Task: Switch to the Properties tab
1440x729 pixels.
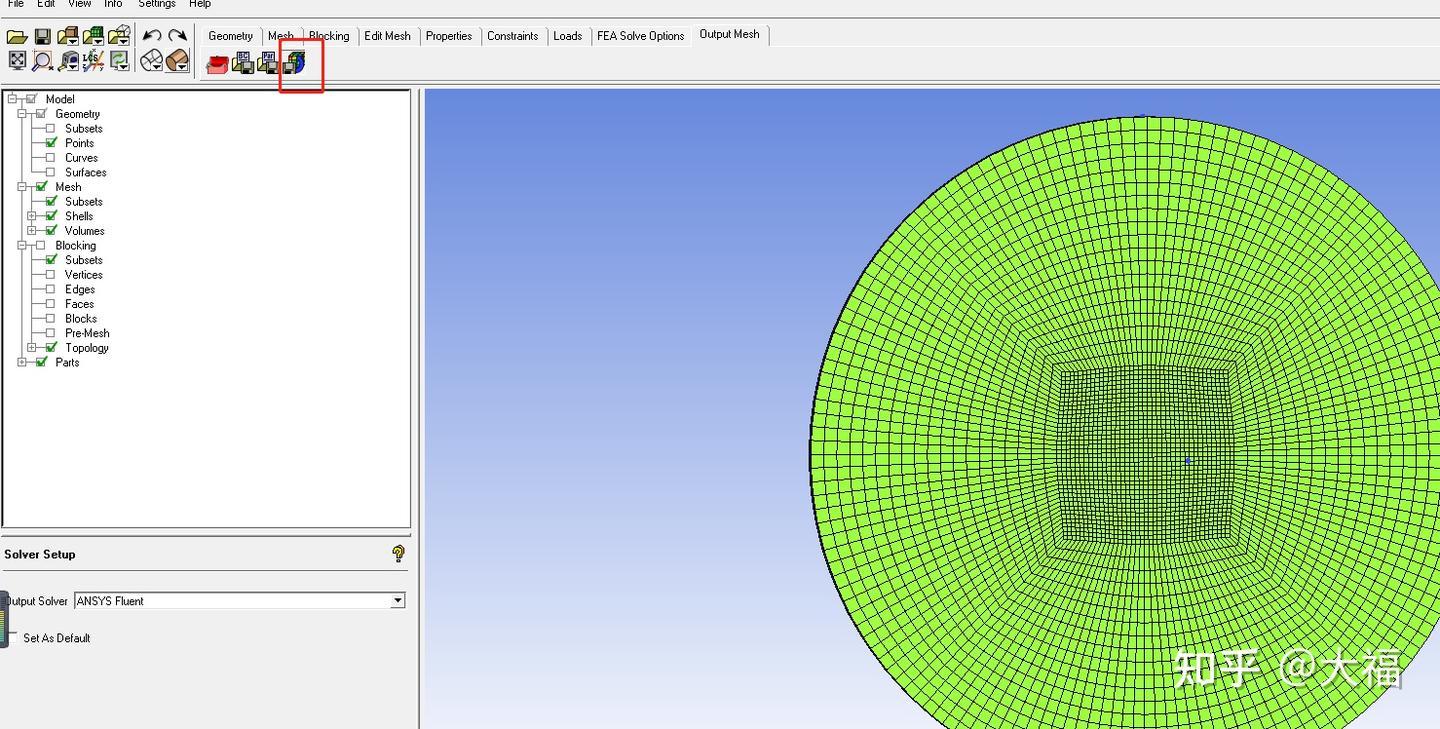Action: coord(449,36)
